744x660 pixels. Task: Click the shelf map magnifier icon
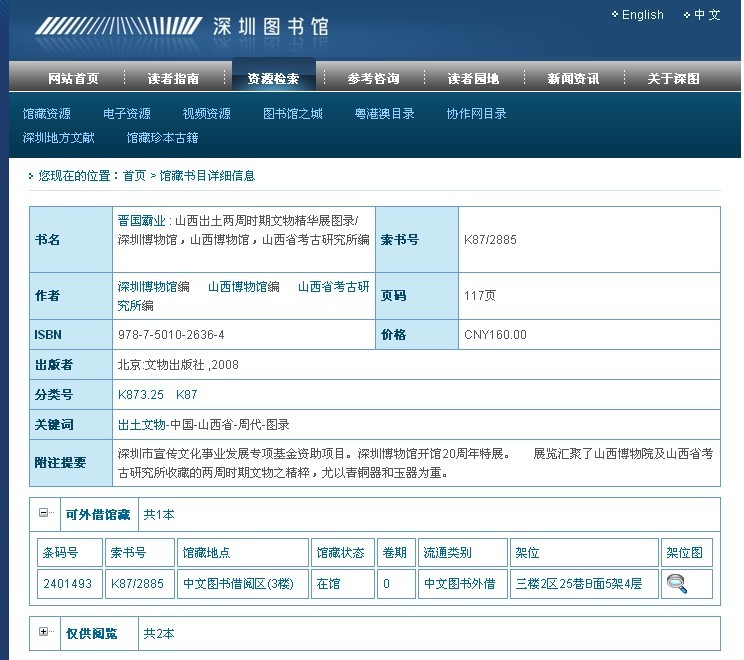[677, 584]
